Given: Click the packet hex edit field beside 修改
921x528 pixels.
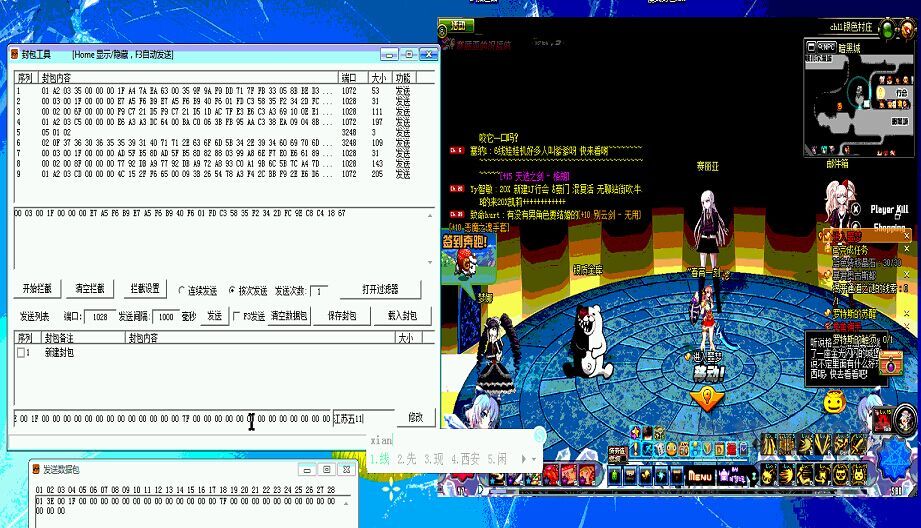Looking at the screenshot, I should 172,419.
